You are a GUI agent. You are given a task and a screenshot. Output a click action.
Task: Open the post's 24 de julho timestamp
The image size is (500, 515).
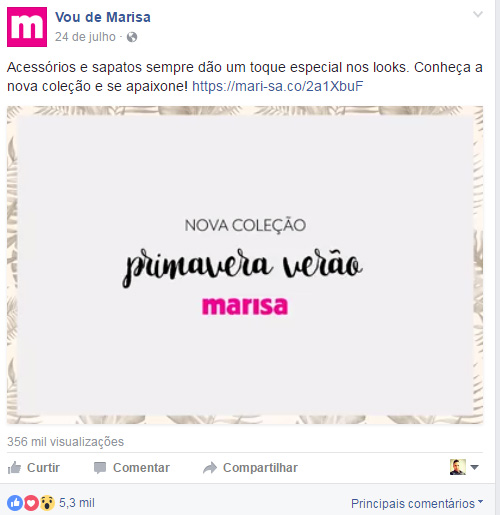(85, 37)
